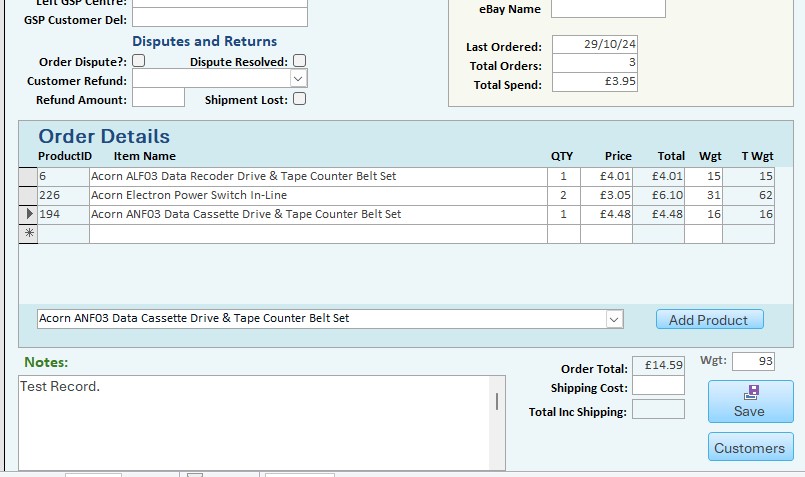Click into the Notes text area
The image size is (805, 477).
click(x=250, y=420)
